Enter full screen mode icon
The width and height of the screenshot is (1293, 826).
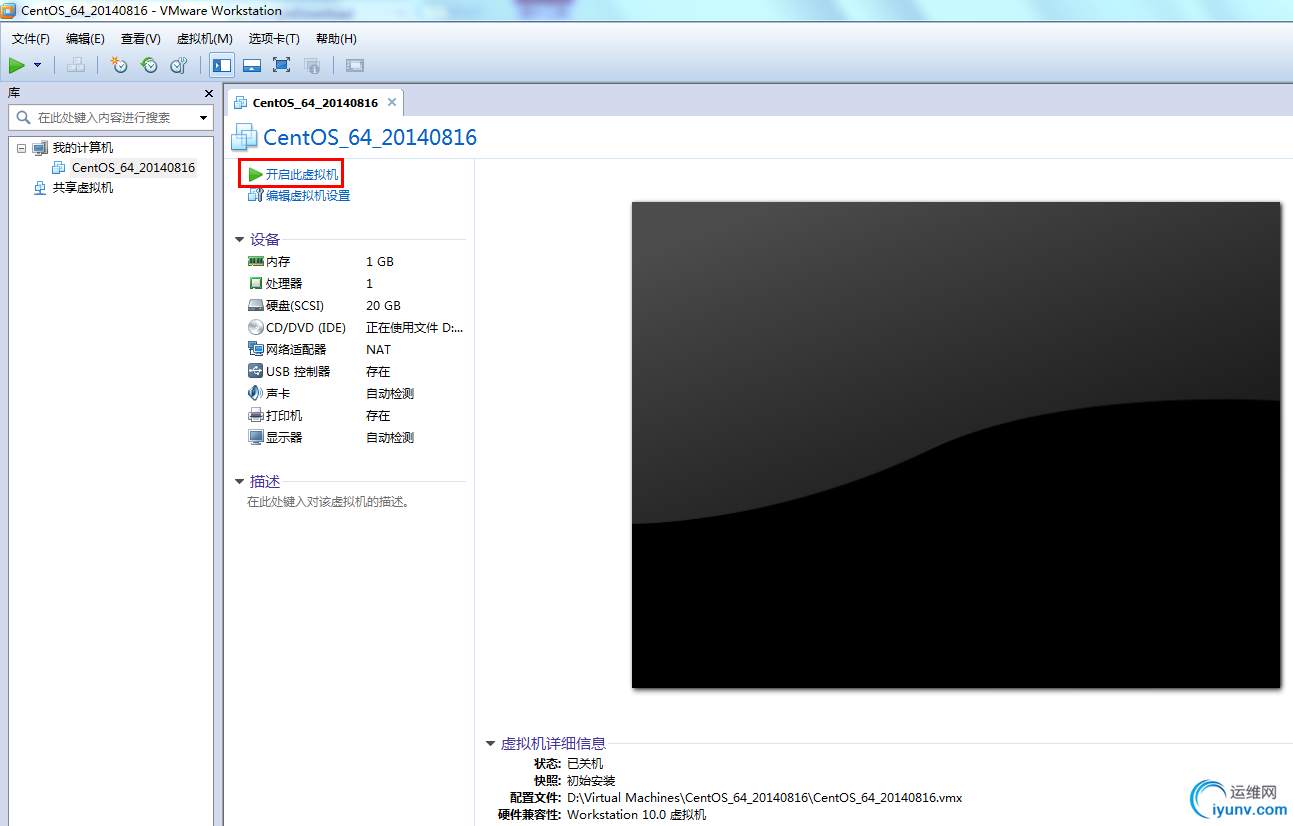[x=281, y=65]
